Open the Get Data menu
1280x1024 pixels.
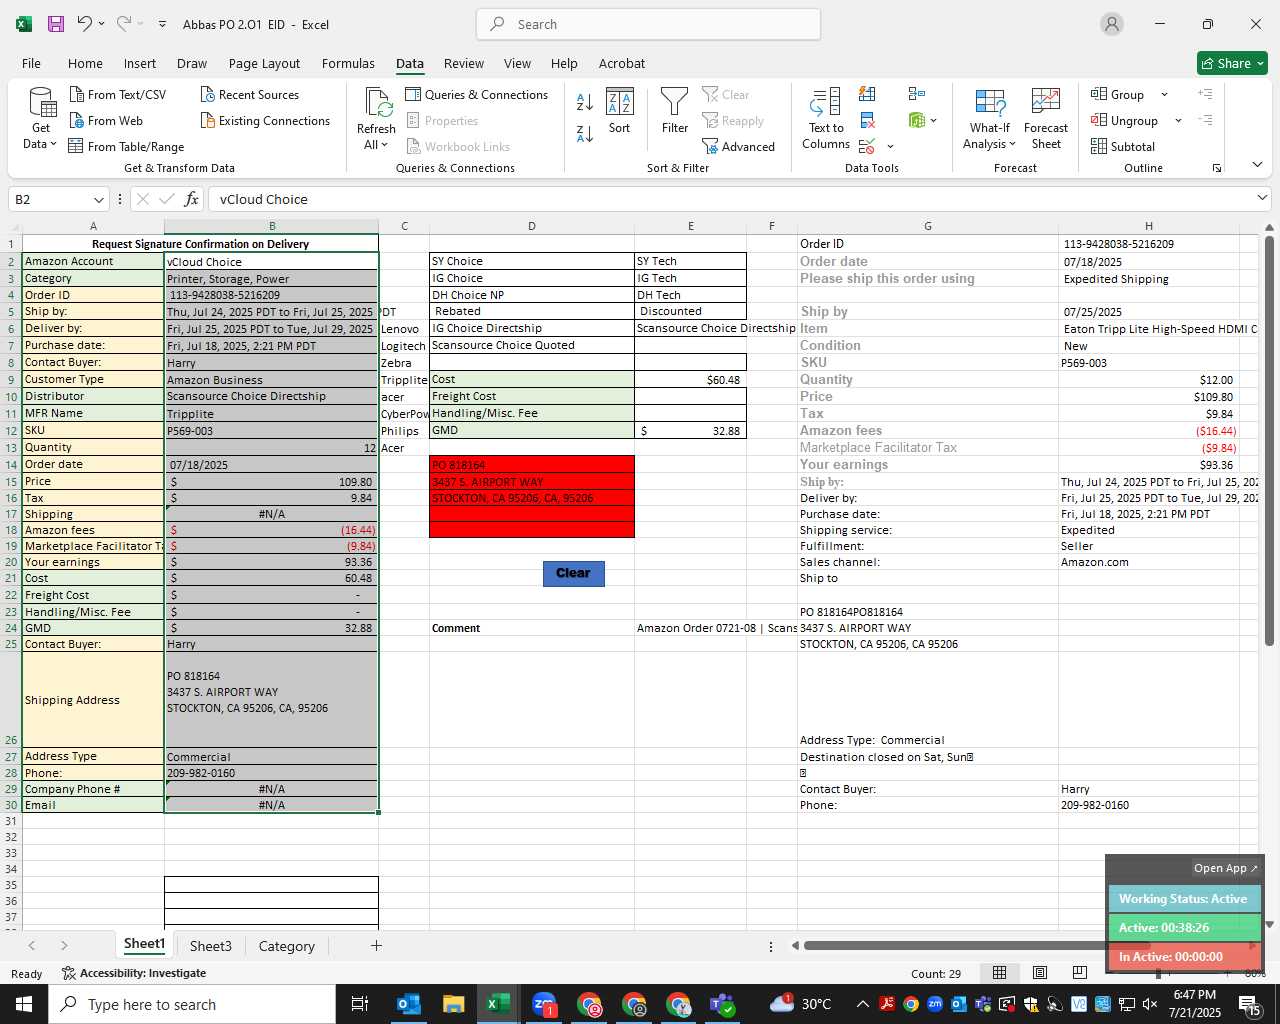point(41,119)
